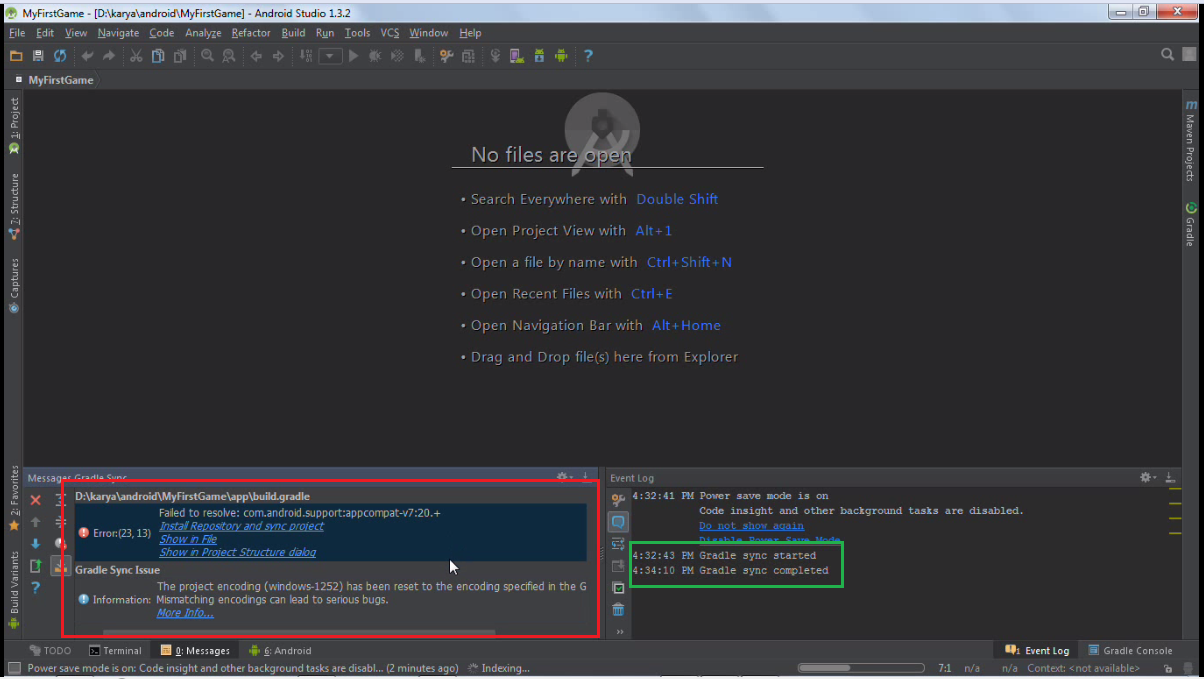This screenshot has width=1204, height=682.
Task: Open the SDK Manager icon
Action: 539,56
